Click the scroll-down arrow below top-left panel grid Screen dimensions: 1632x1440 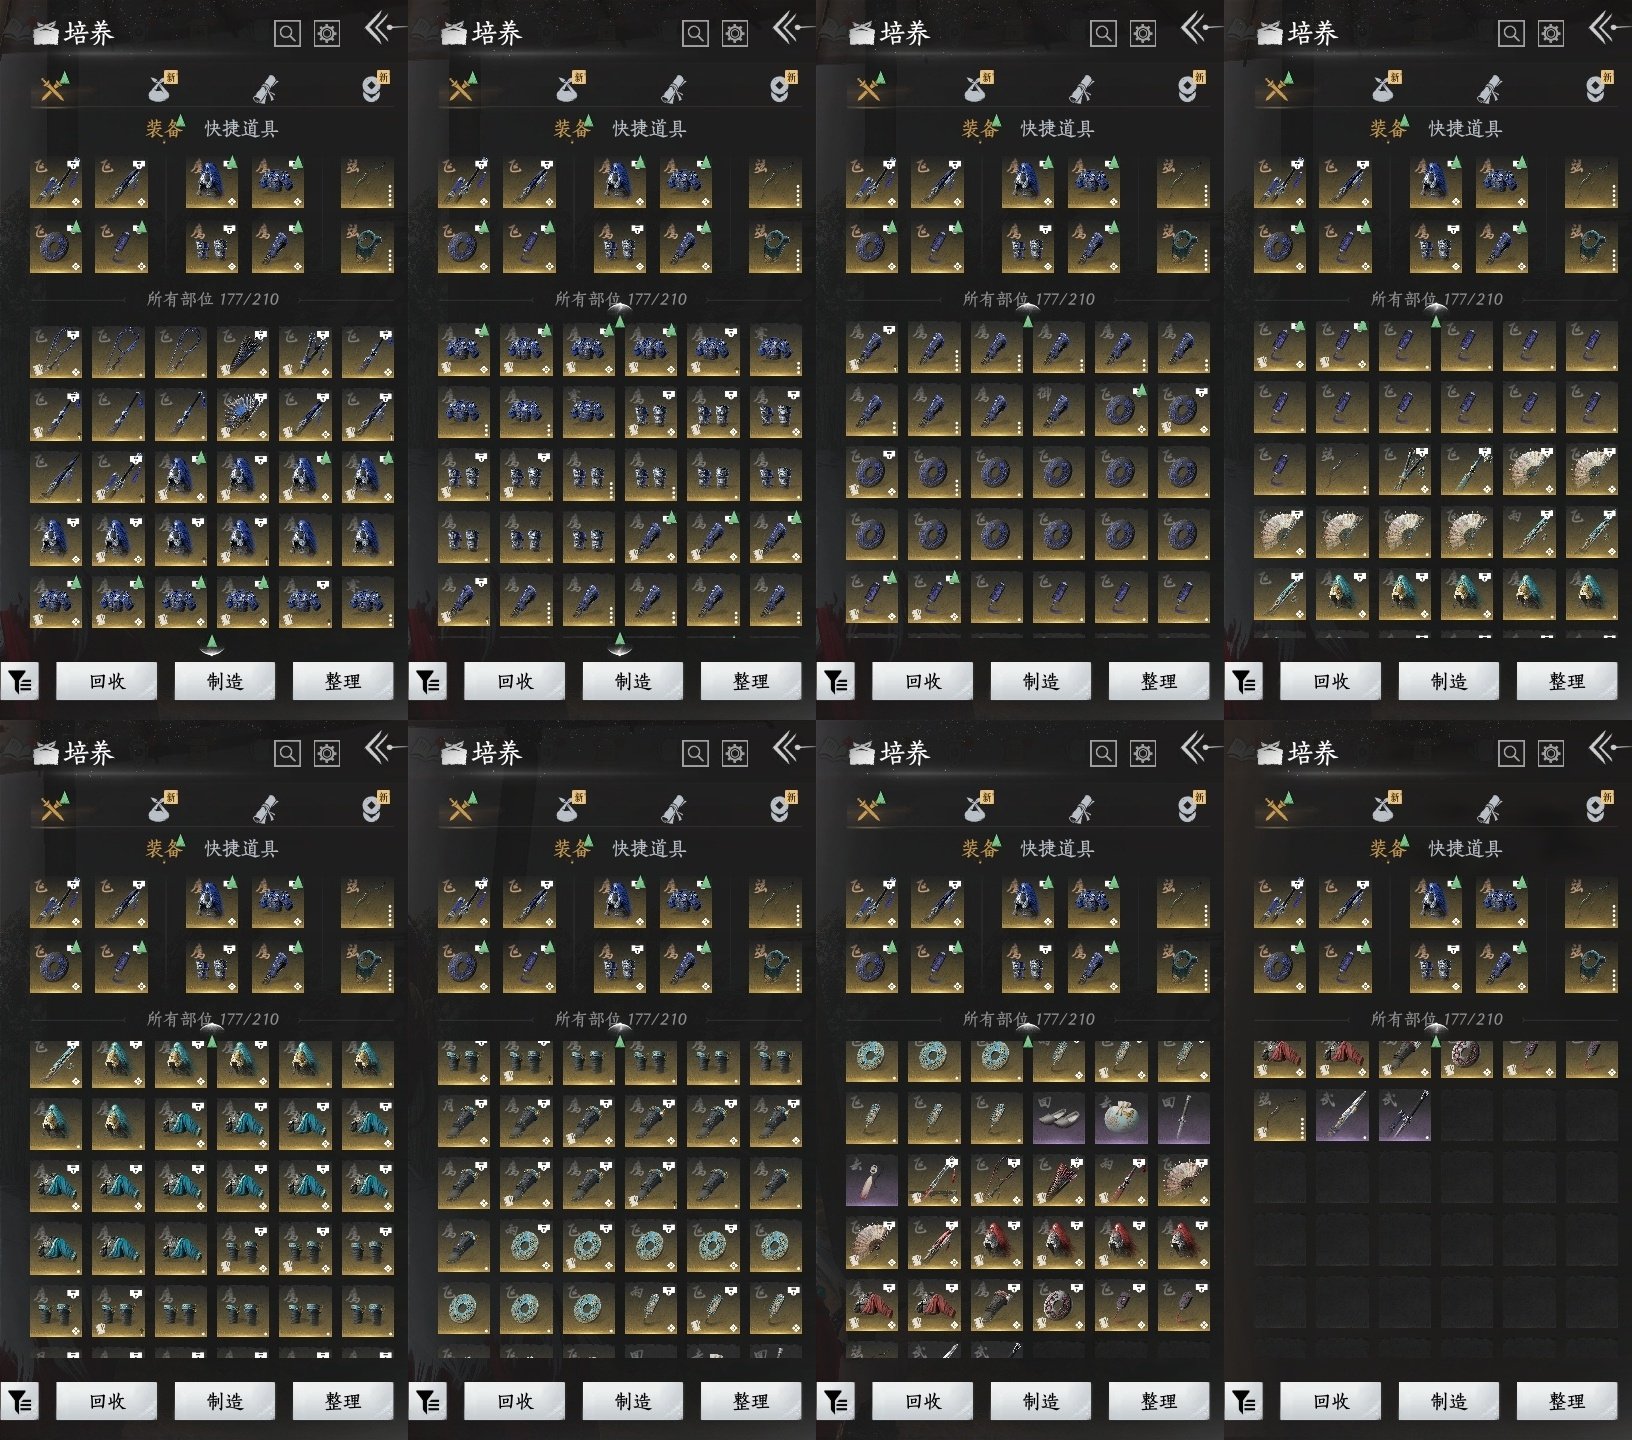[211, 642]
